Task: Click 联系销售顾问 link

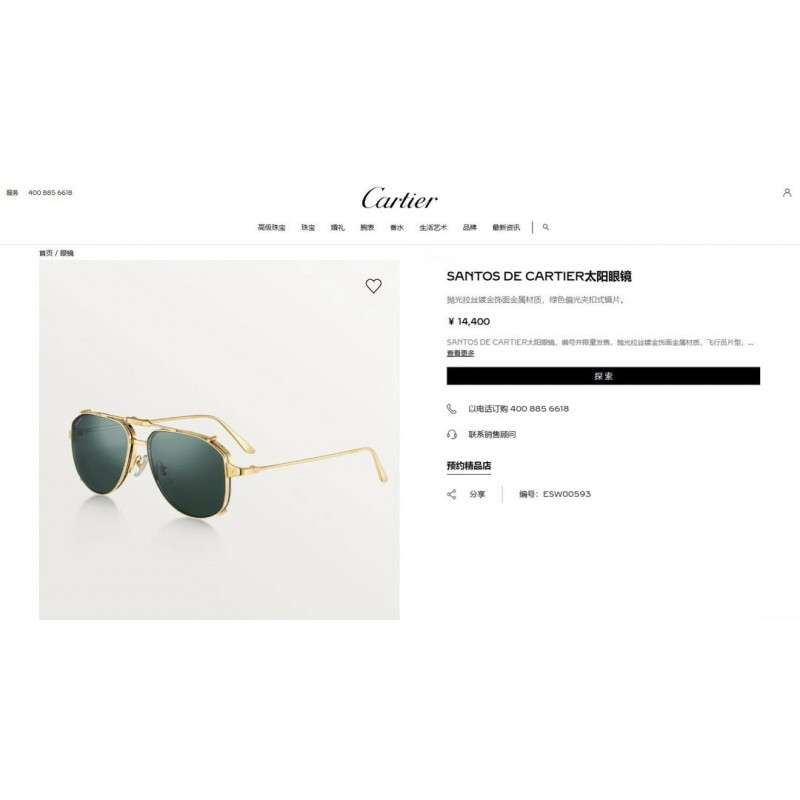Action: (x=492, y=435)
